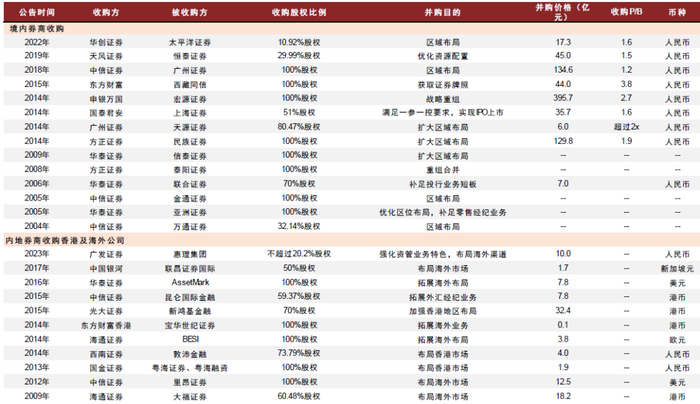This screenshot has height=404, width=700.
Task: Click the 73.79%股权 cell
Action: point(299,353)
